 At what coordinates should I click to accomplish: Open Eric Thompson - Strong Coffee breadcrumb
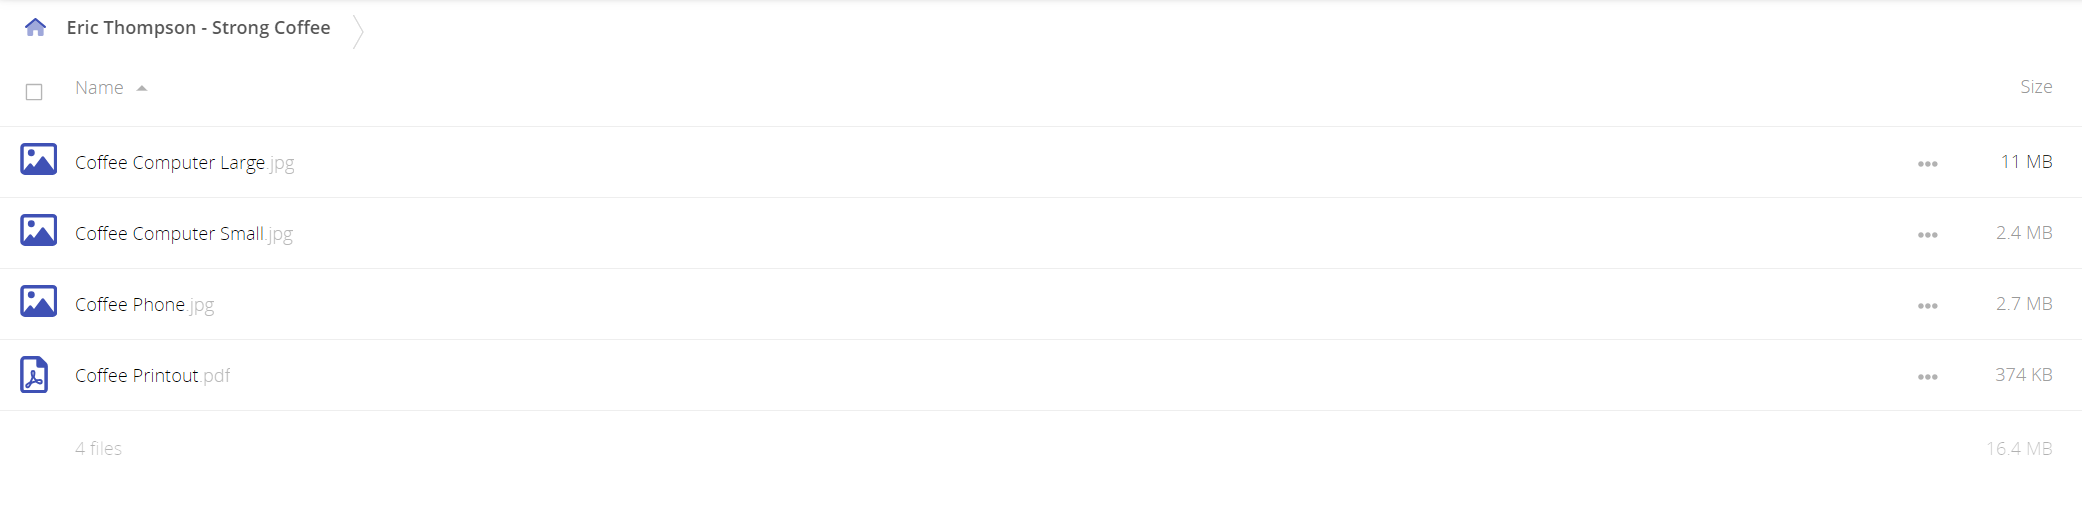click(x=198, y=28)
